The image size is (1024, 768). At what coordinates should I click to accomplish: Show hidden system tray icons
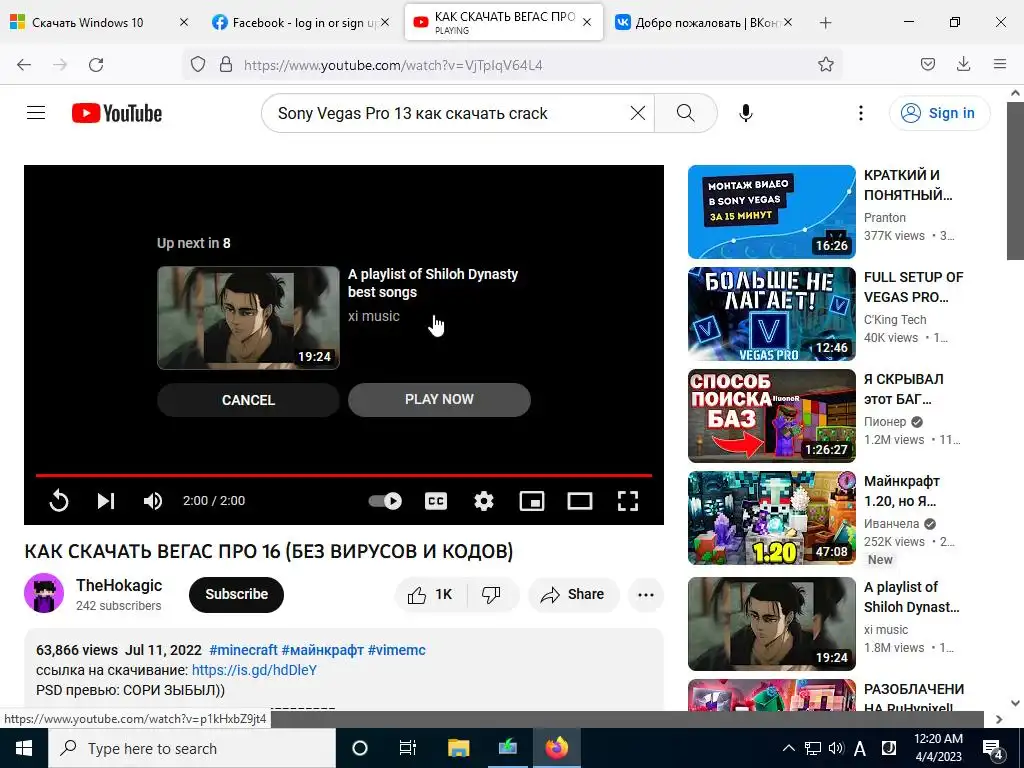click(x=788, y=748)
